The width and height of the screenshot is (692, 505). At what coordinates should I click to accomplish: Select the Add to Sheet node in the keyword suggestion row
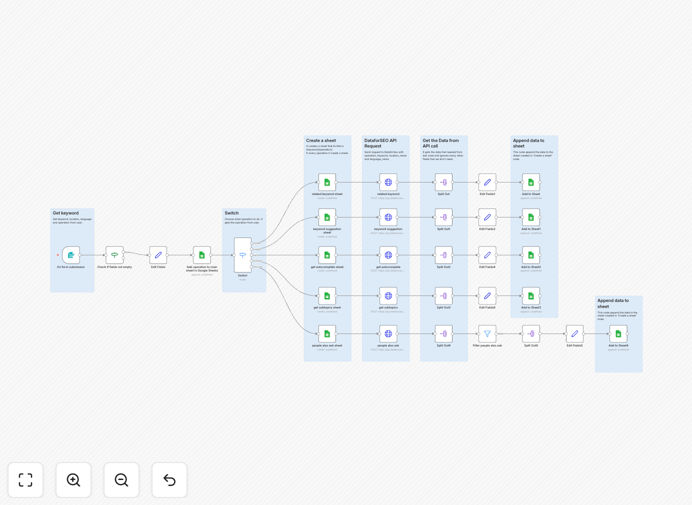tap(531, 217)
